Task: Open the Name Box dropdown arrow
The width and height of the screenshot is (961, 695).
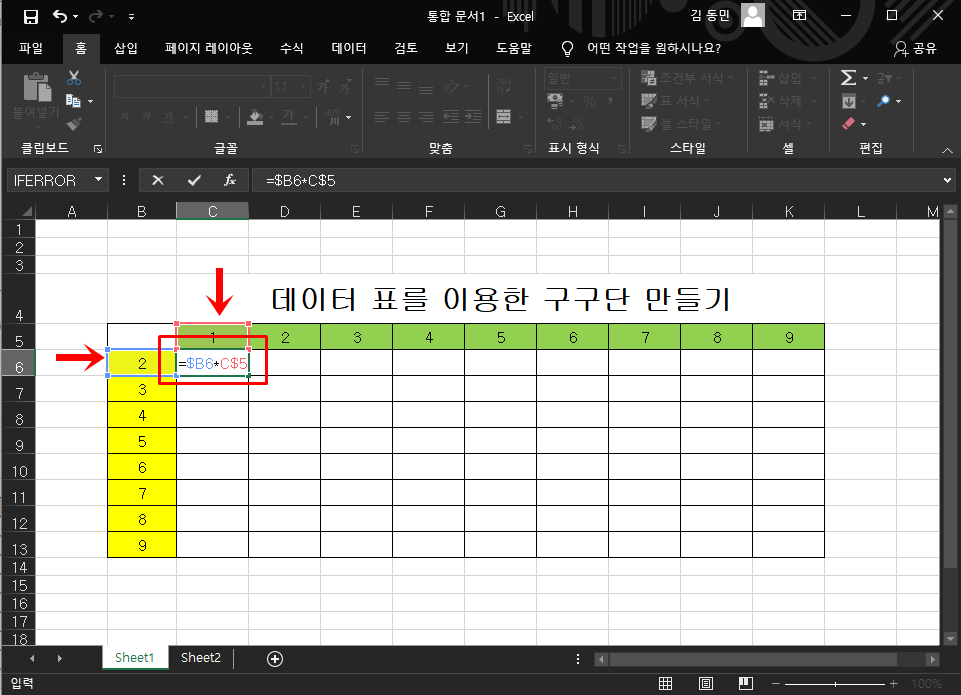Action: point(98,180)
